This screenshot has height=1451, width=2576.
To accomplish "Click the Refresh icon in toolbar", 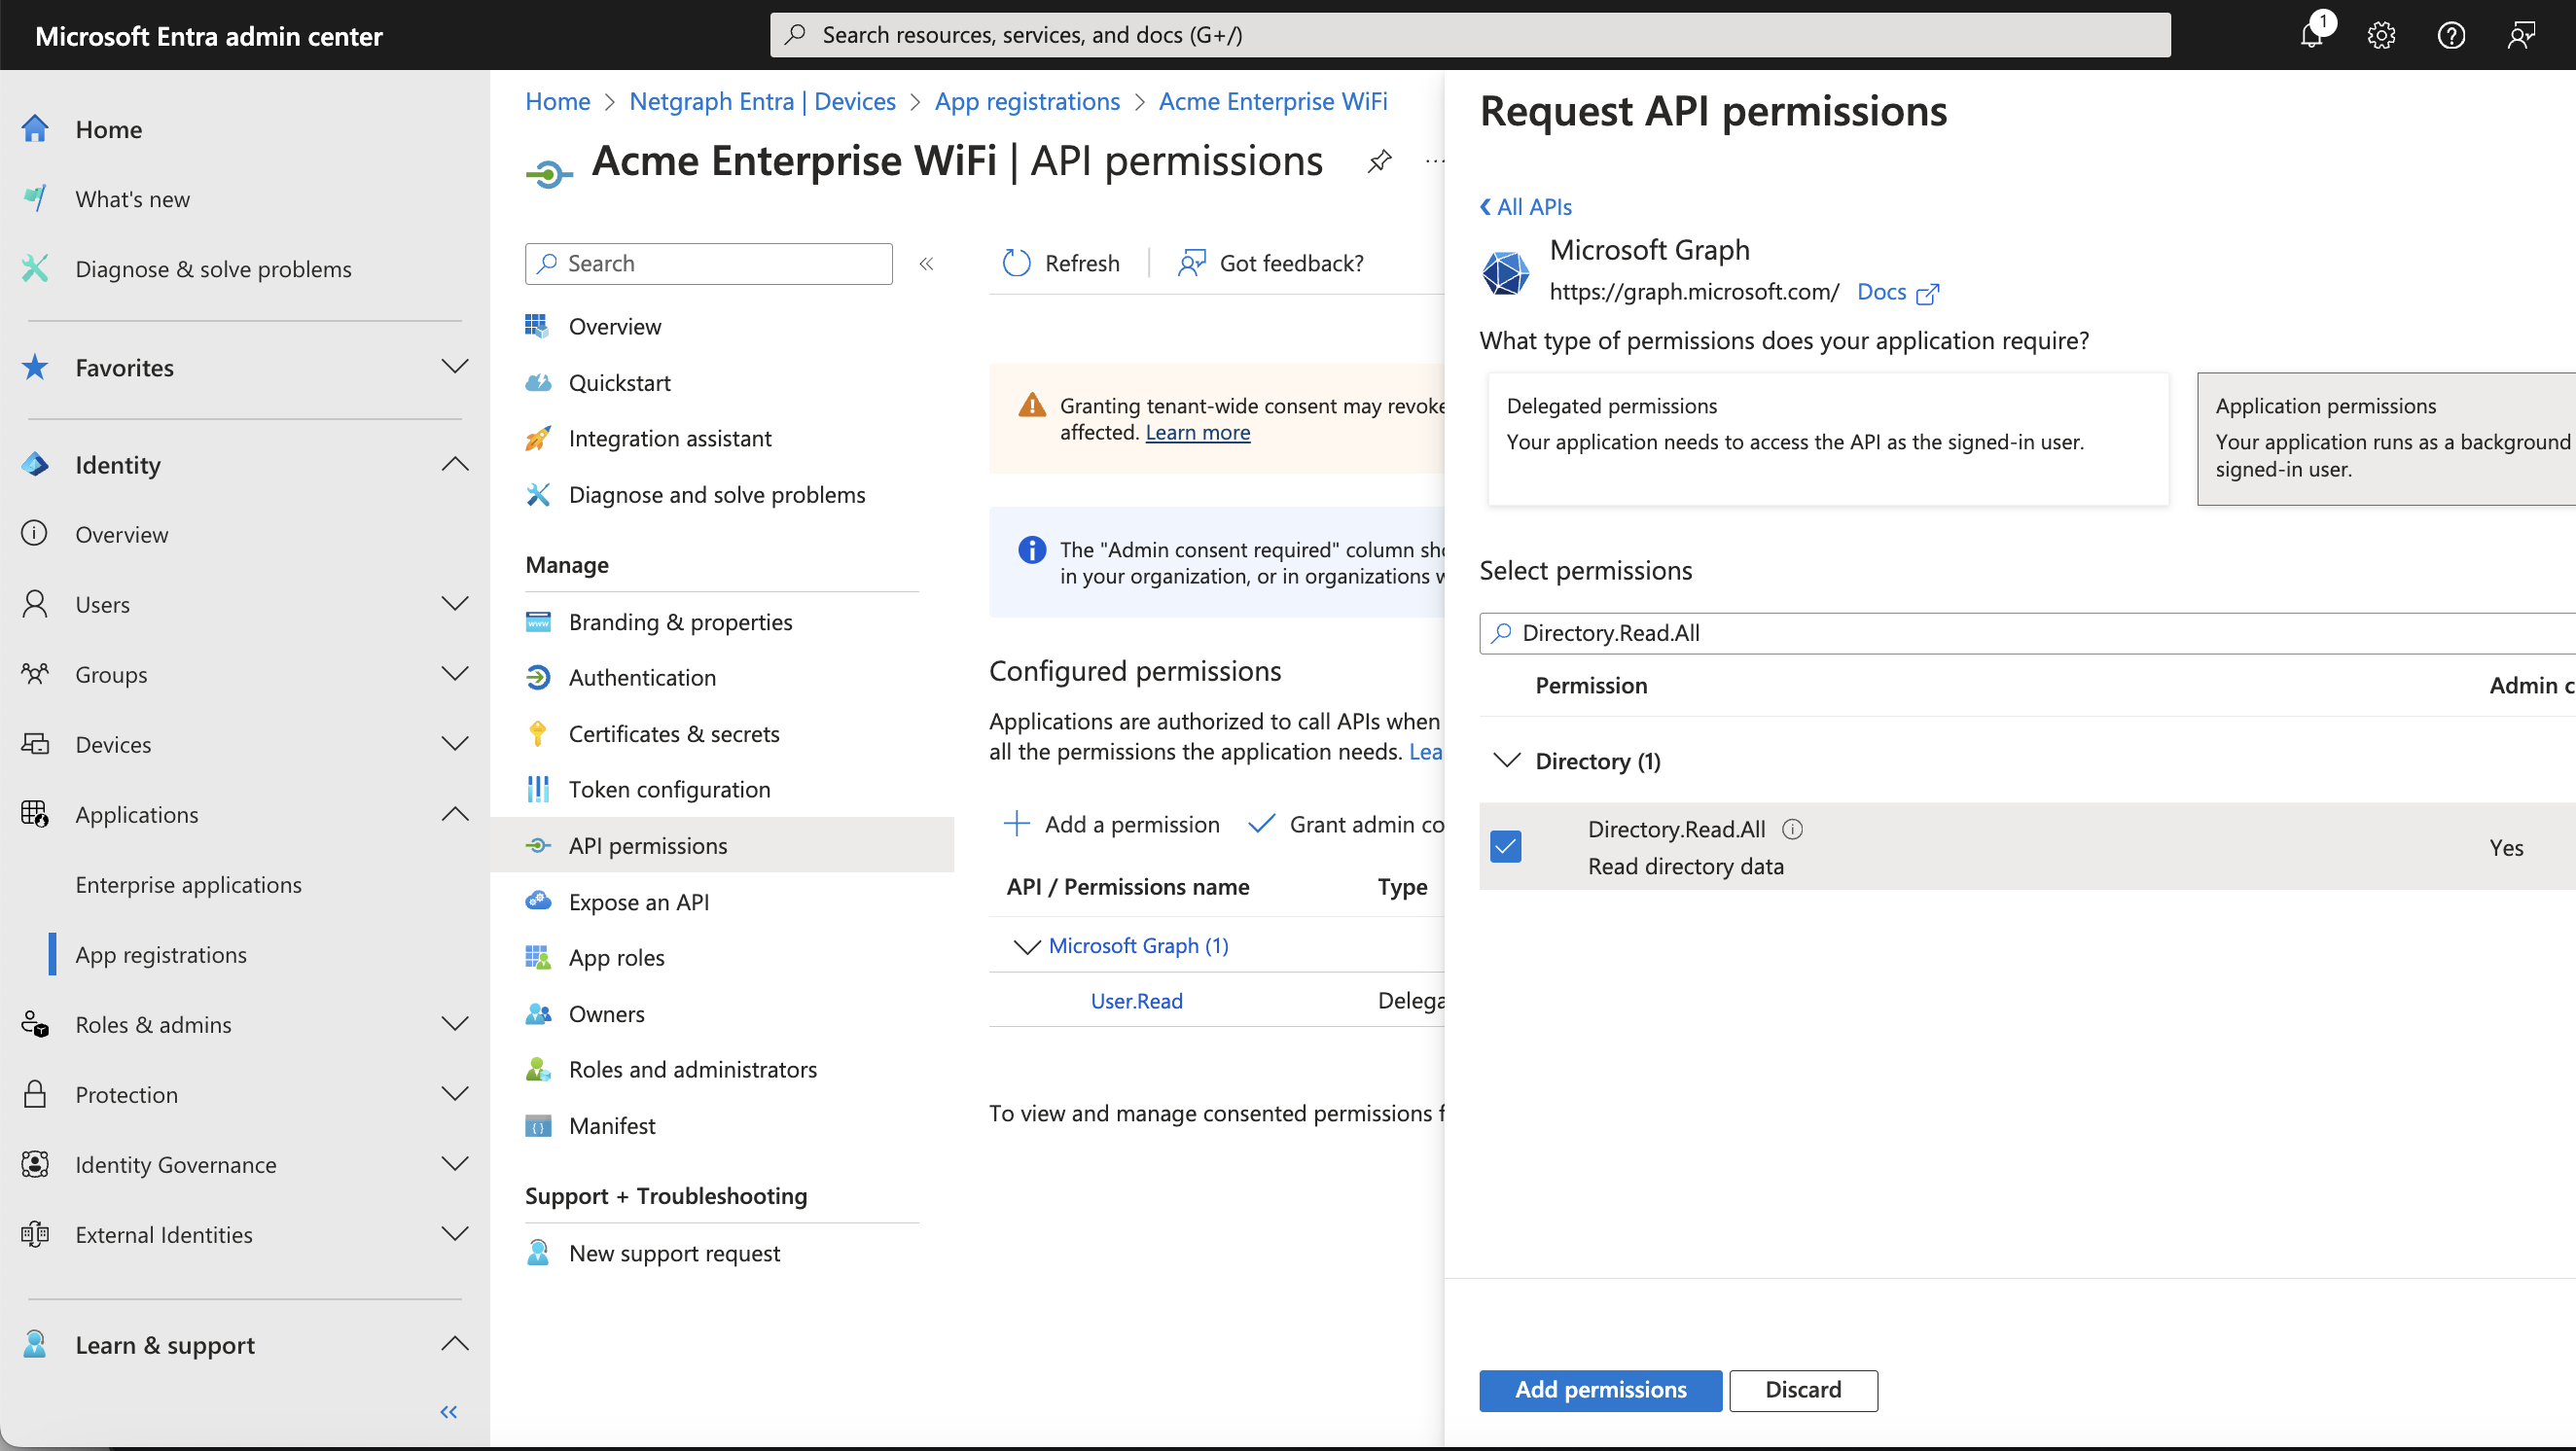I will point(1016,263).
